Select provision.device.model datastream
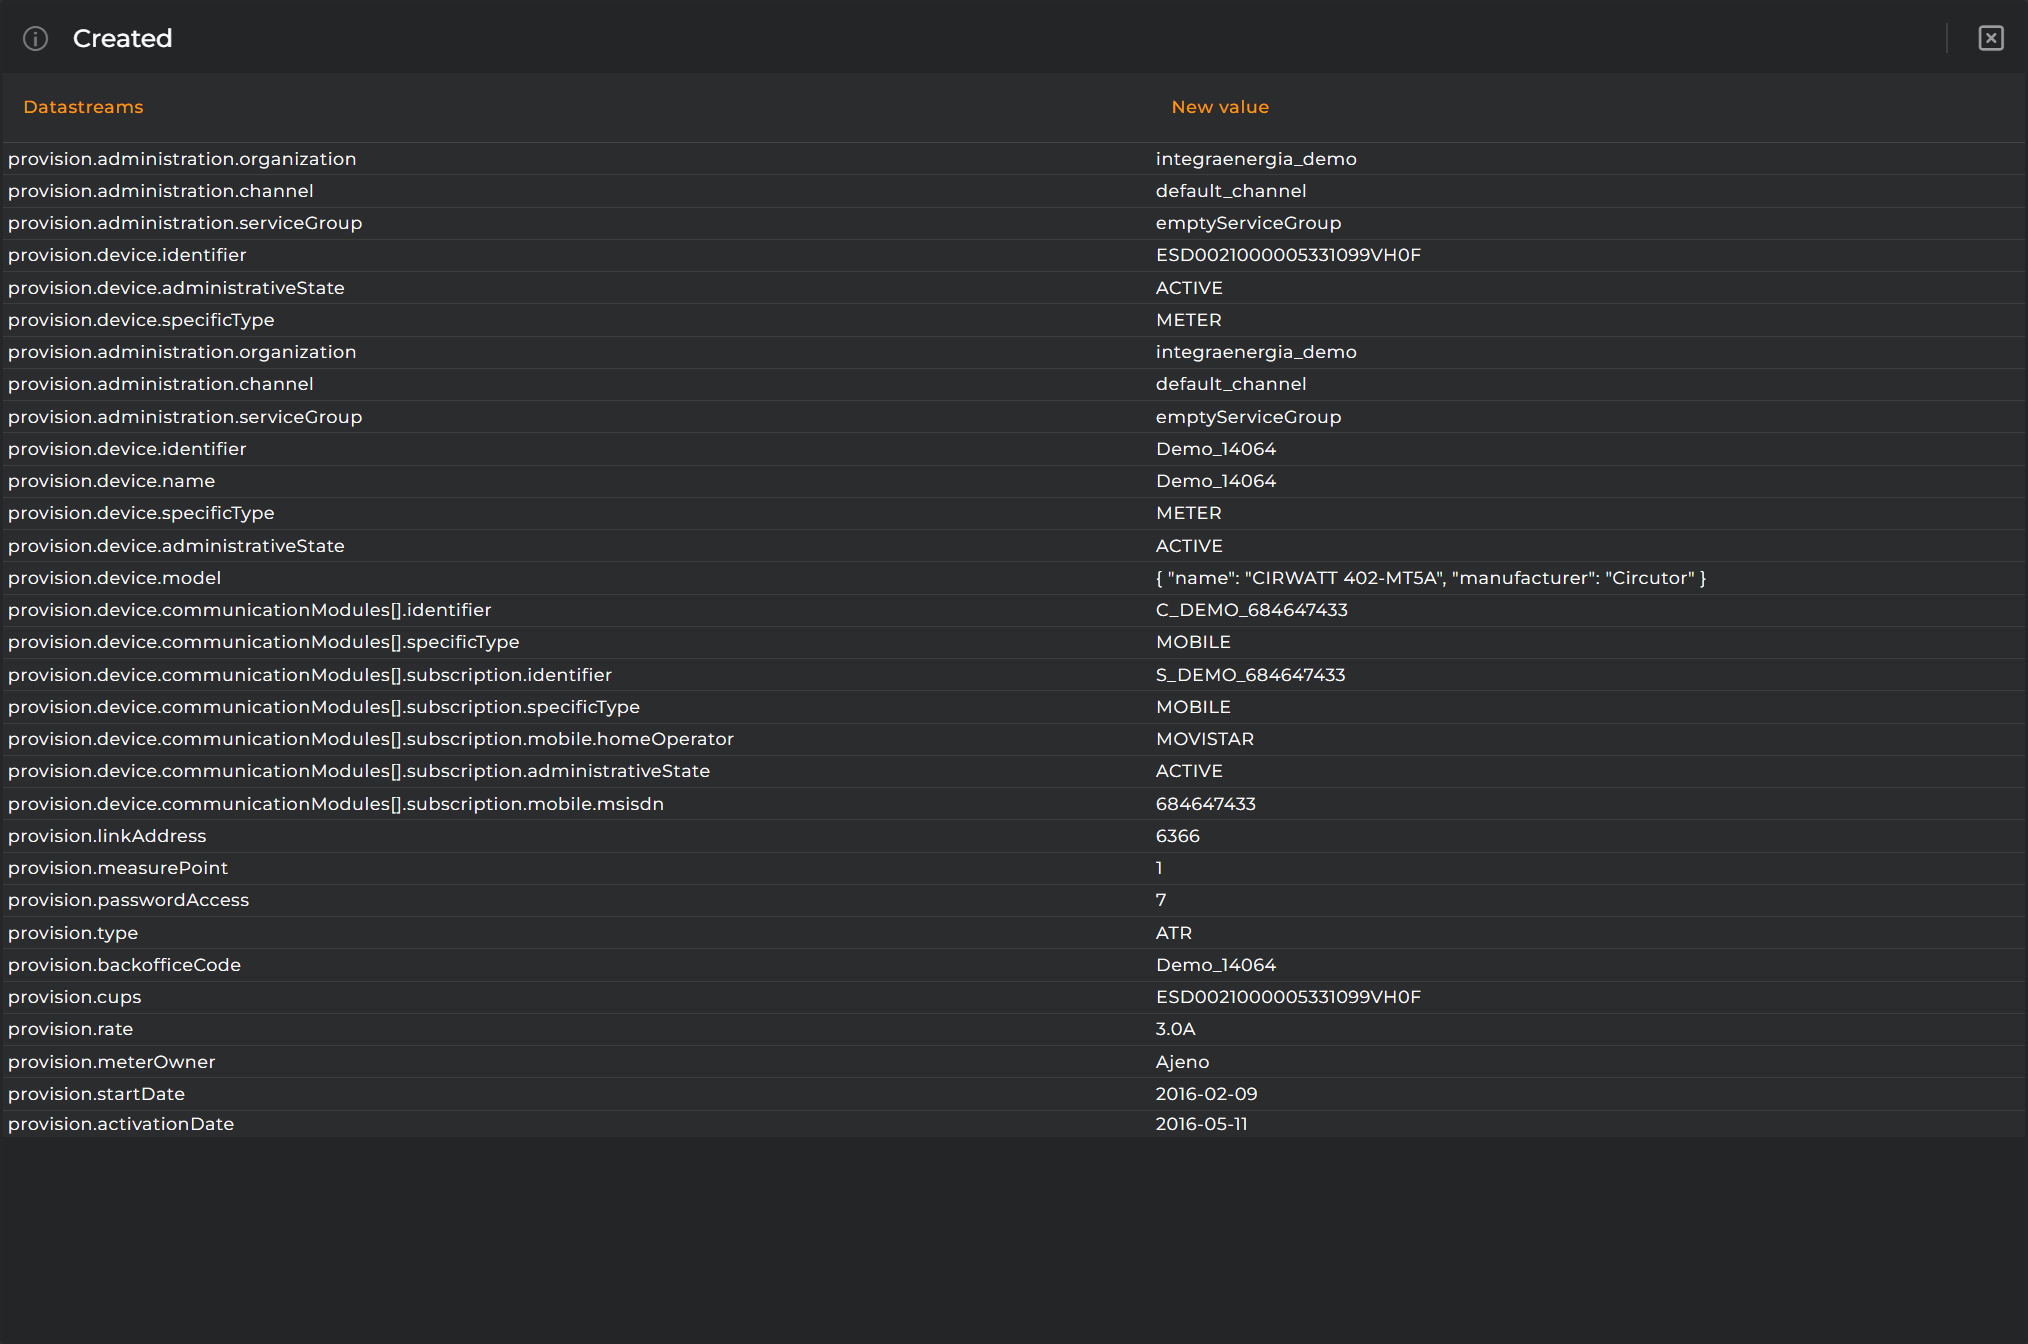This screenshot has height=1344, width=2028. click(115, 578)
